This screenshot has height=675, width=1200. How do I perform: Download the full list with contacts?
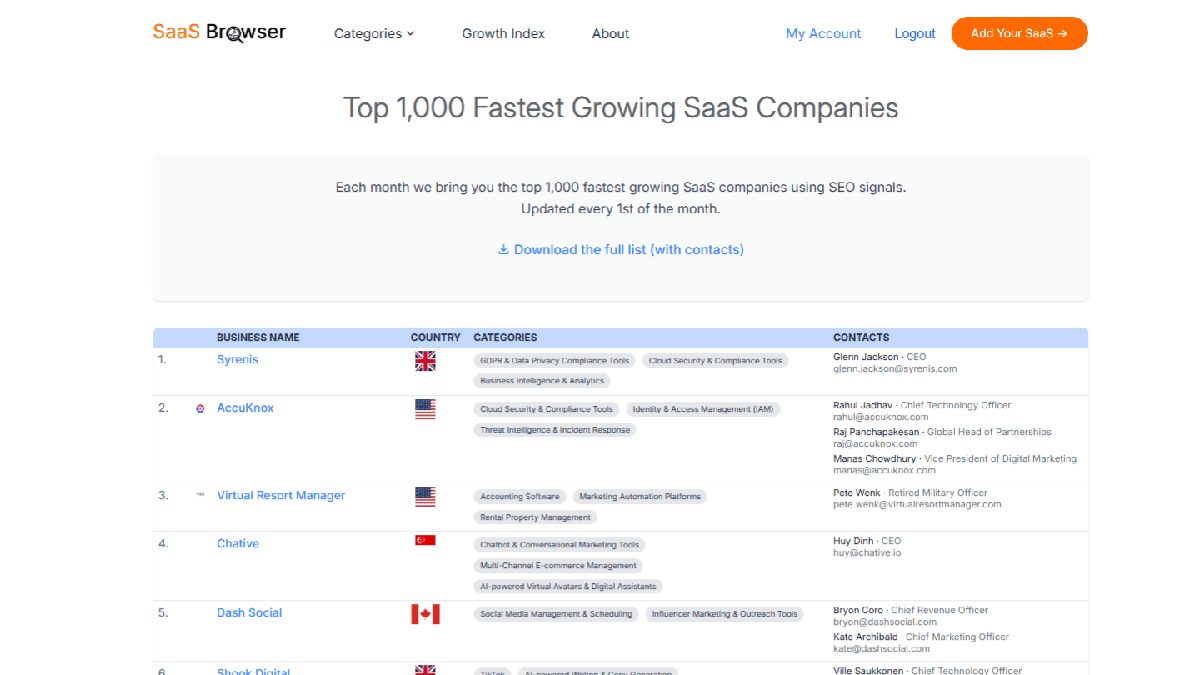pyautogui.click(x=620, y=249)
